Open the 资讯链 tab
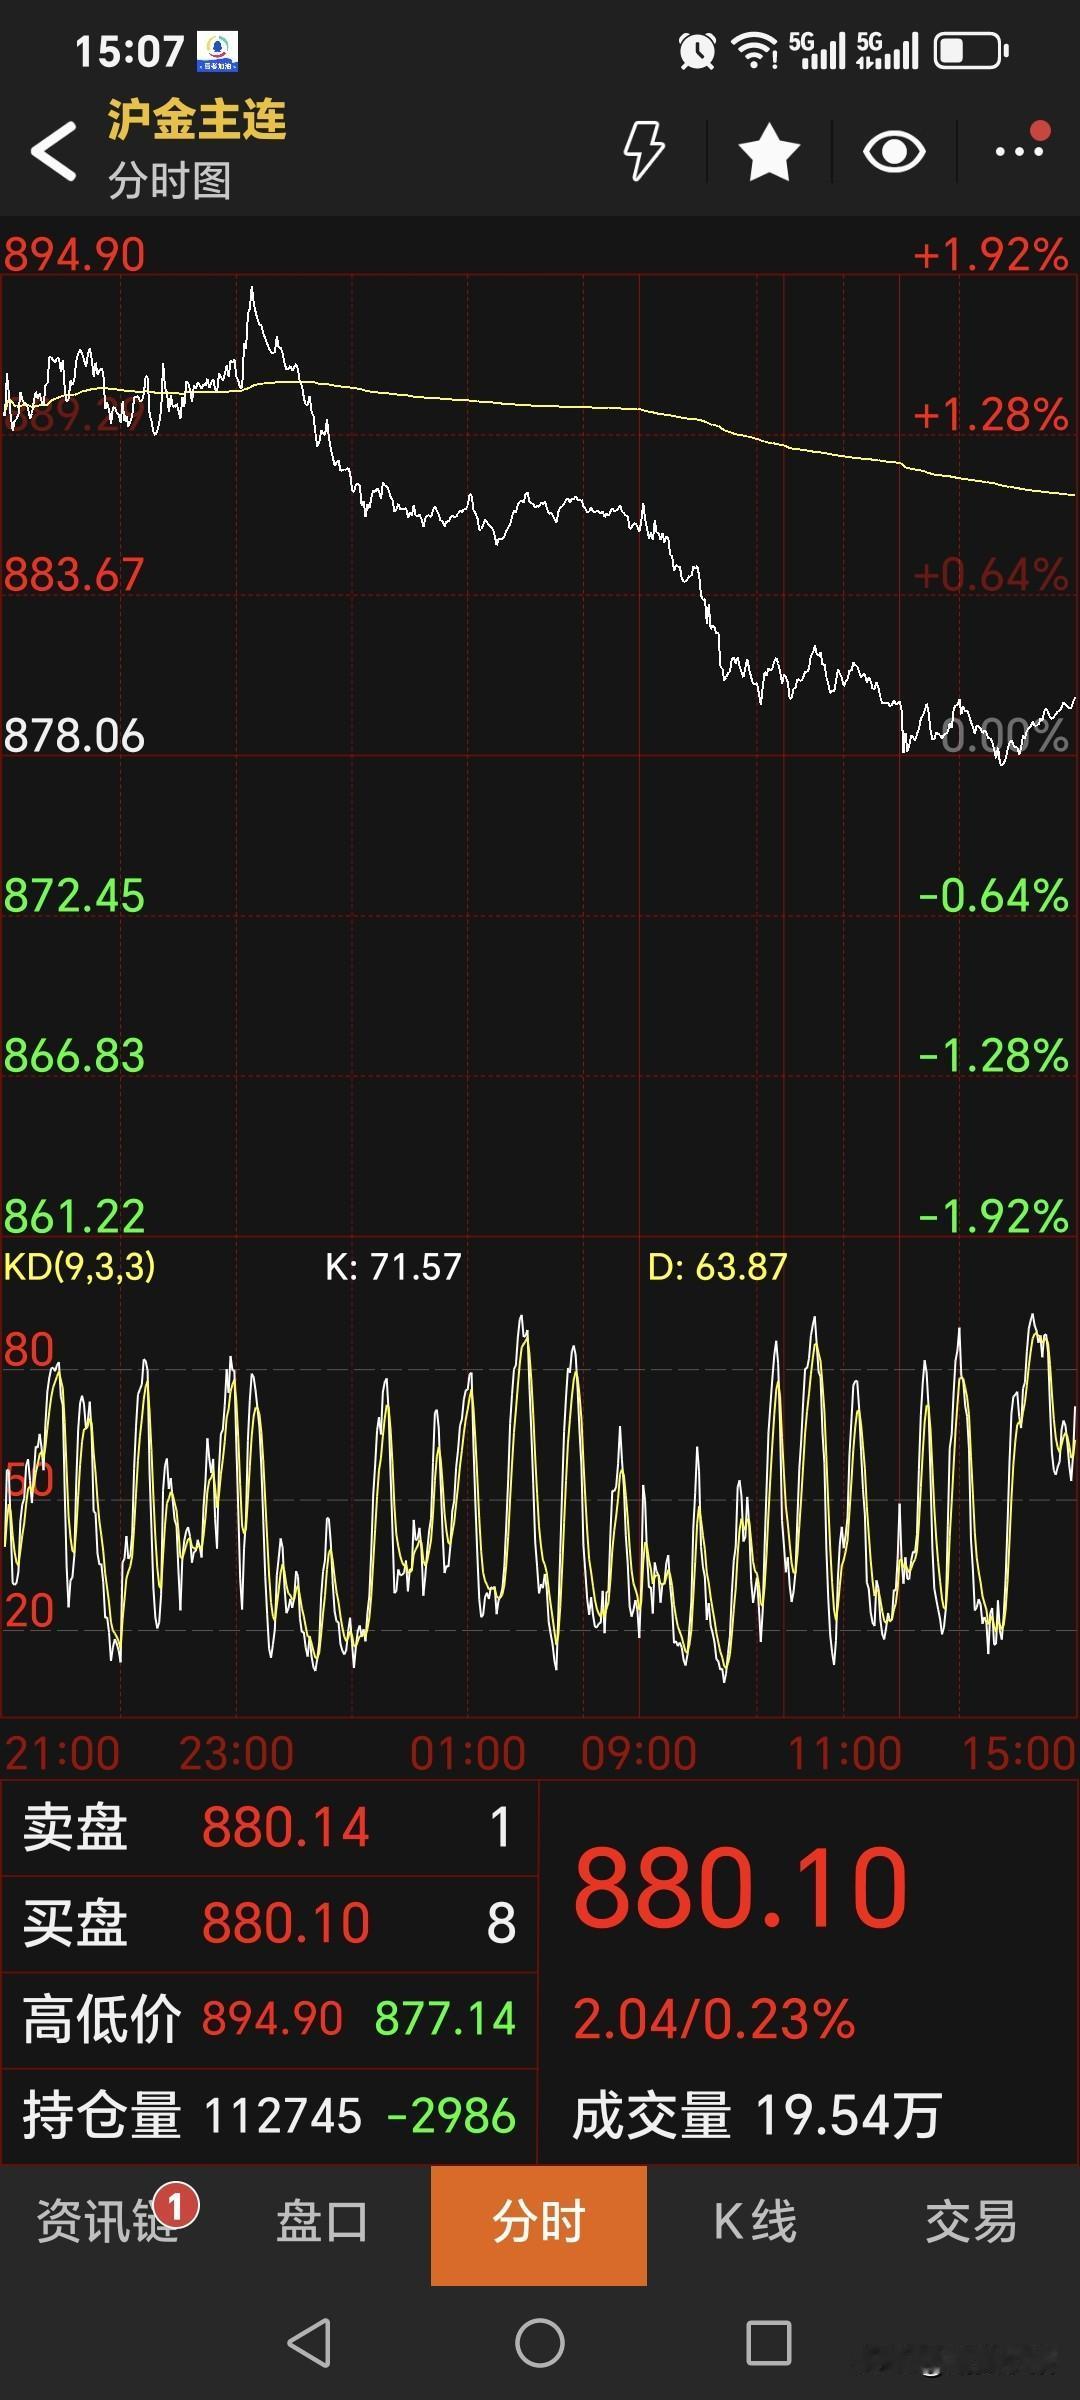Image resolution: width=1080 pixels, height=2400 pixels. [107, 2222]
